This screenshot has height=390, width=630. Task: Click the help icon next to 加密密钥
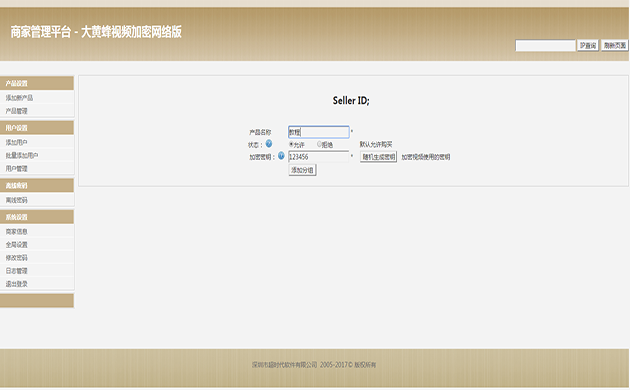click(281, 156)
